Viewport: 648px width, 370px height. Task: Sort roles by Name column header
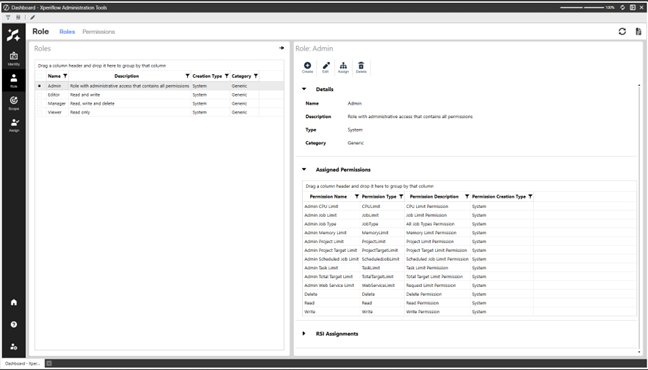pyautogui.click(x=54, y=76)
